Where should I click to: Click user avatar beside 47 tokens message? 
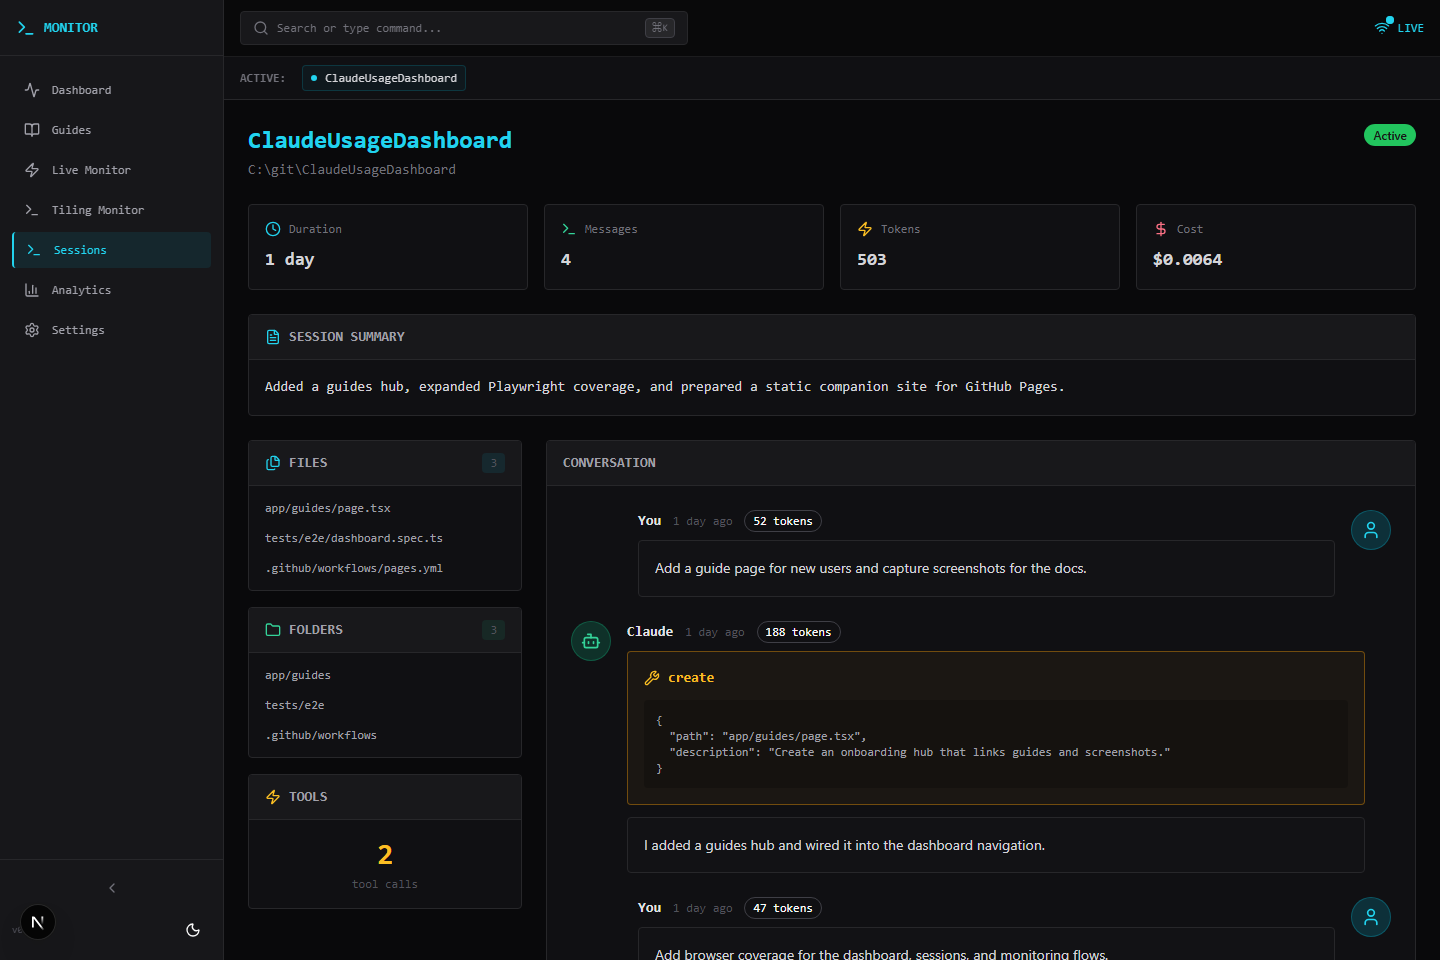1371,917
